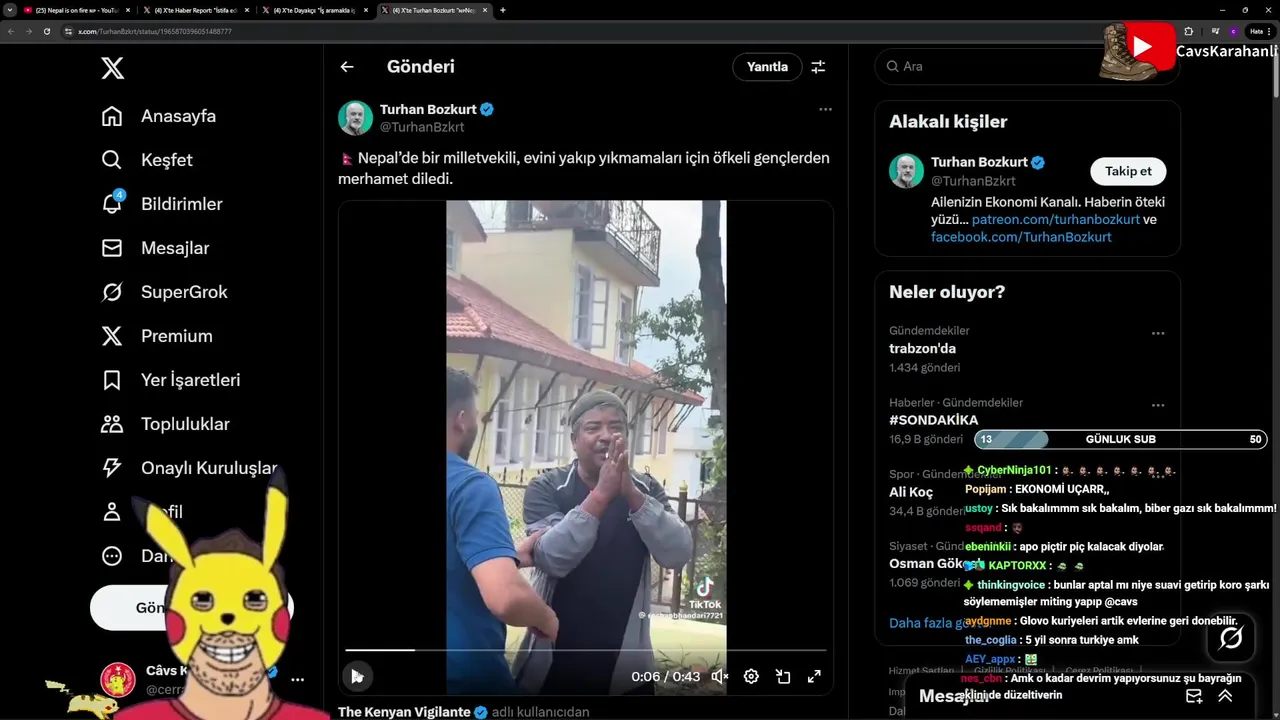Unmute the video sound
This screenshot has height=720, width=1280.
coord(719,677)
